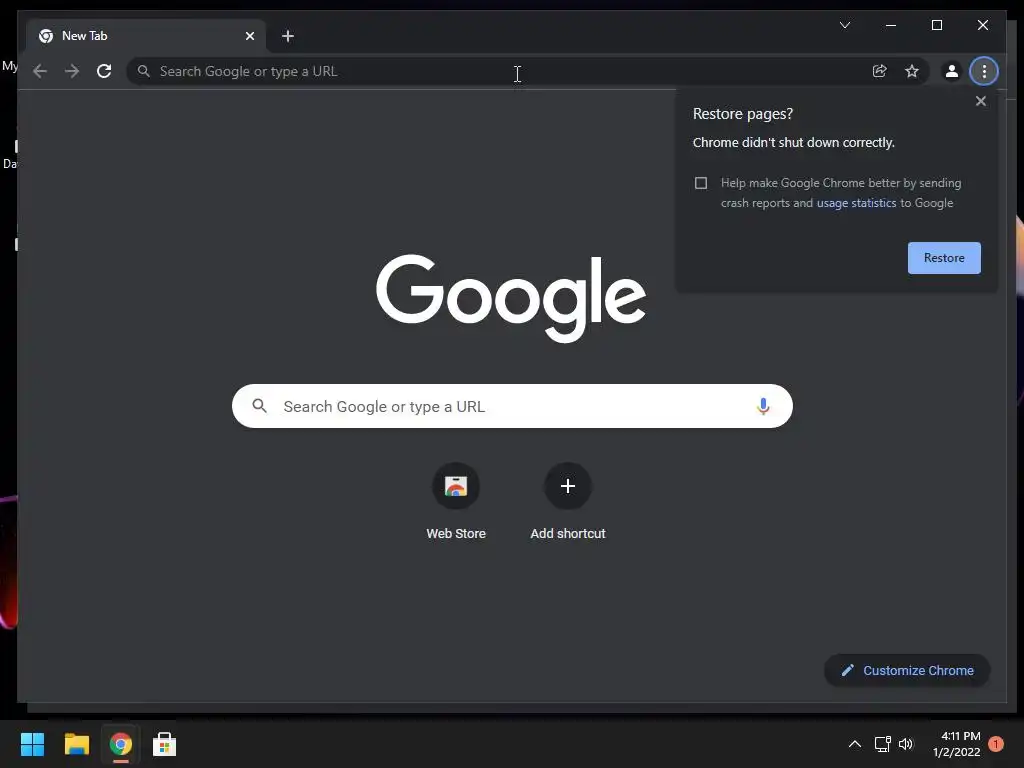Open the Windows Start menu

tap(32, 744)
